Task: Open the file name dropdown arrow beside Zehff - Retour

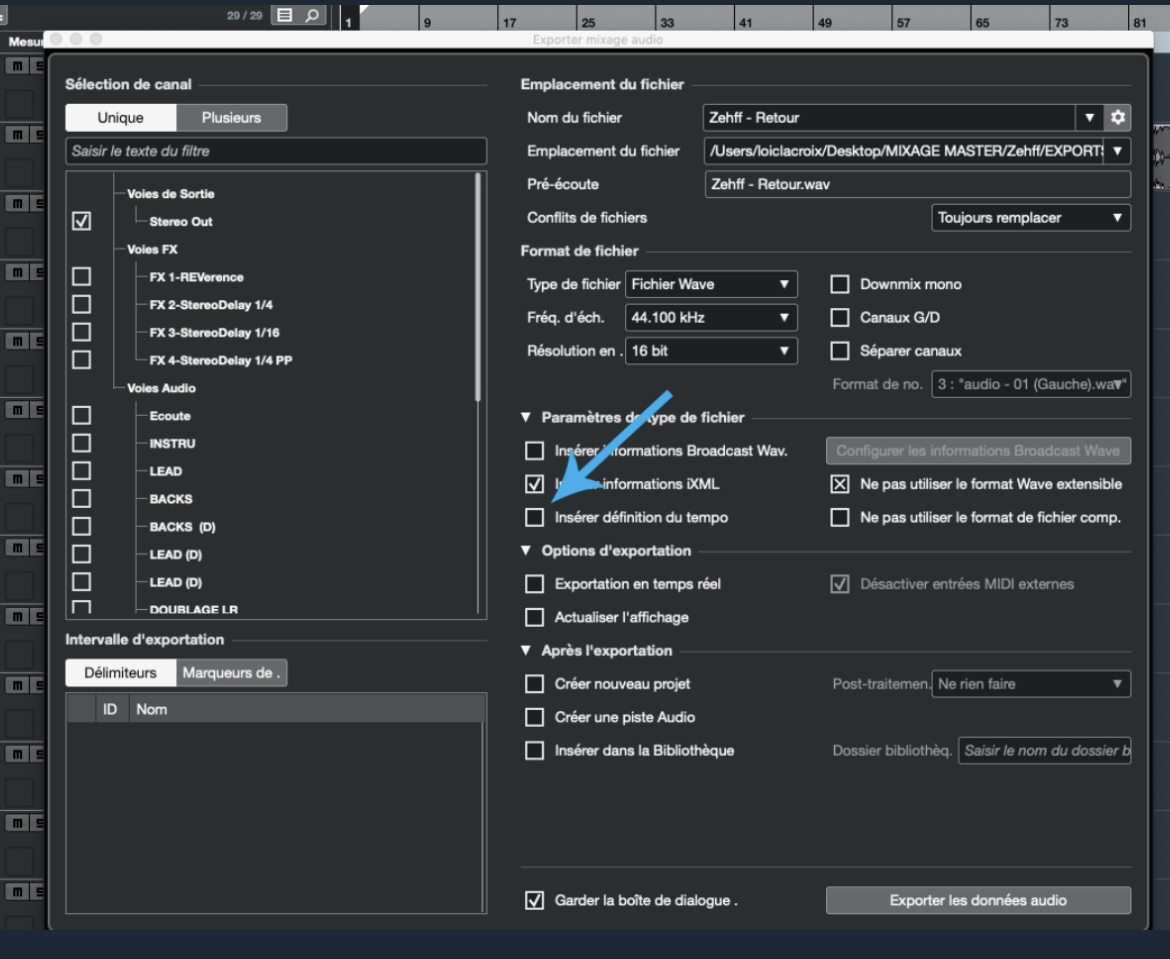Action: tap(1089, 117)
